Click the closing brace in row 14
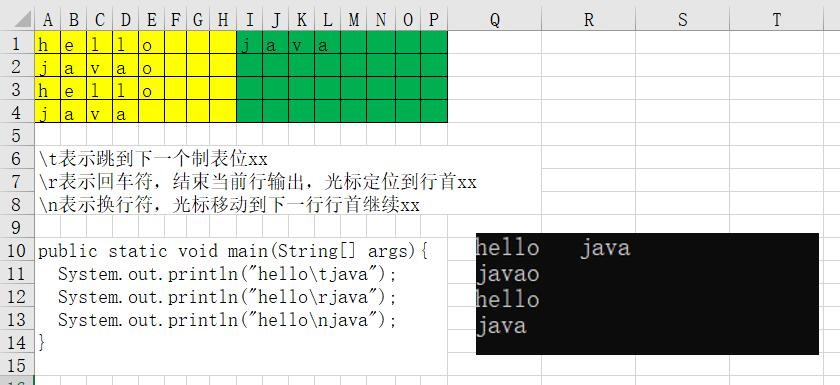Image resolution: width=840 pixels, height=385 pixels. pos(42,342)
